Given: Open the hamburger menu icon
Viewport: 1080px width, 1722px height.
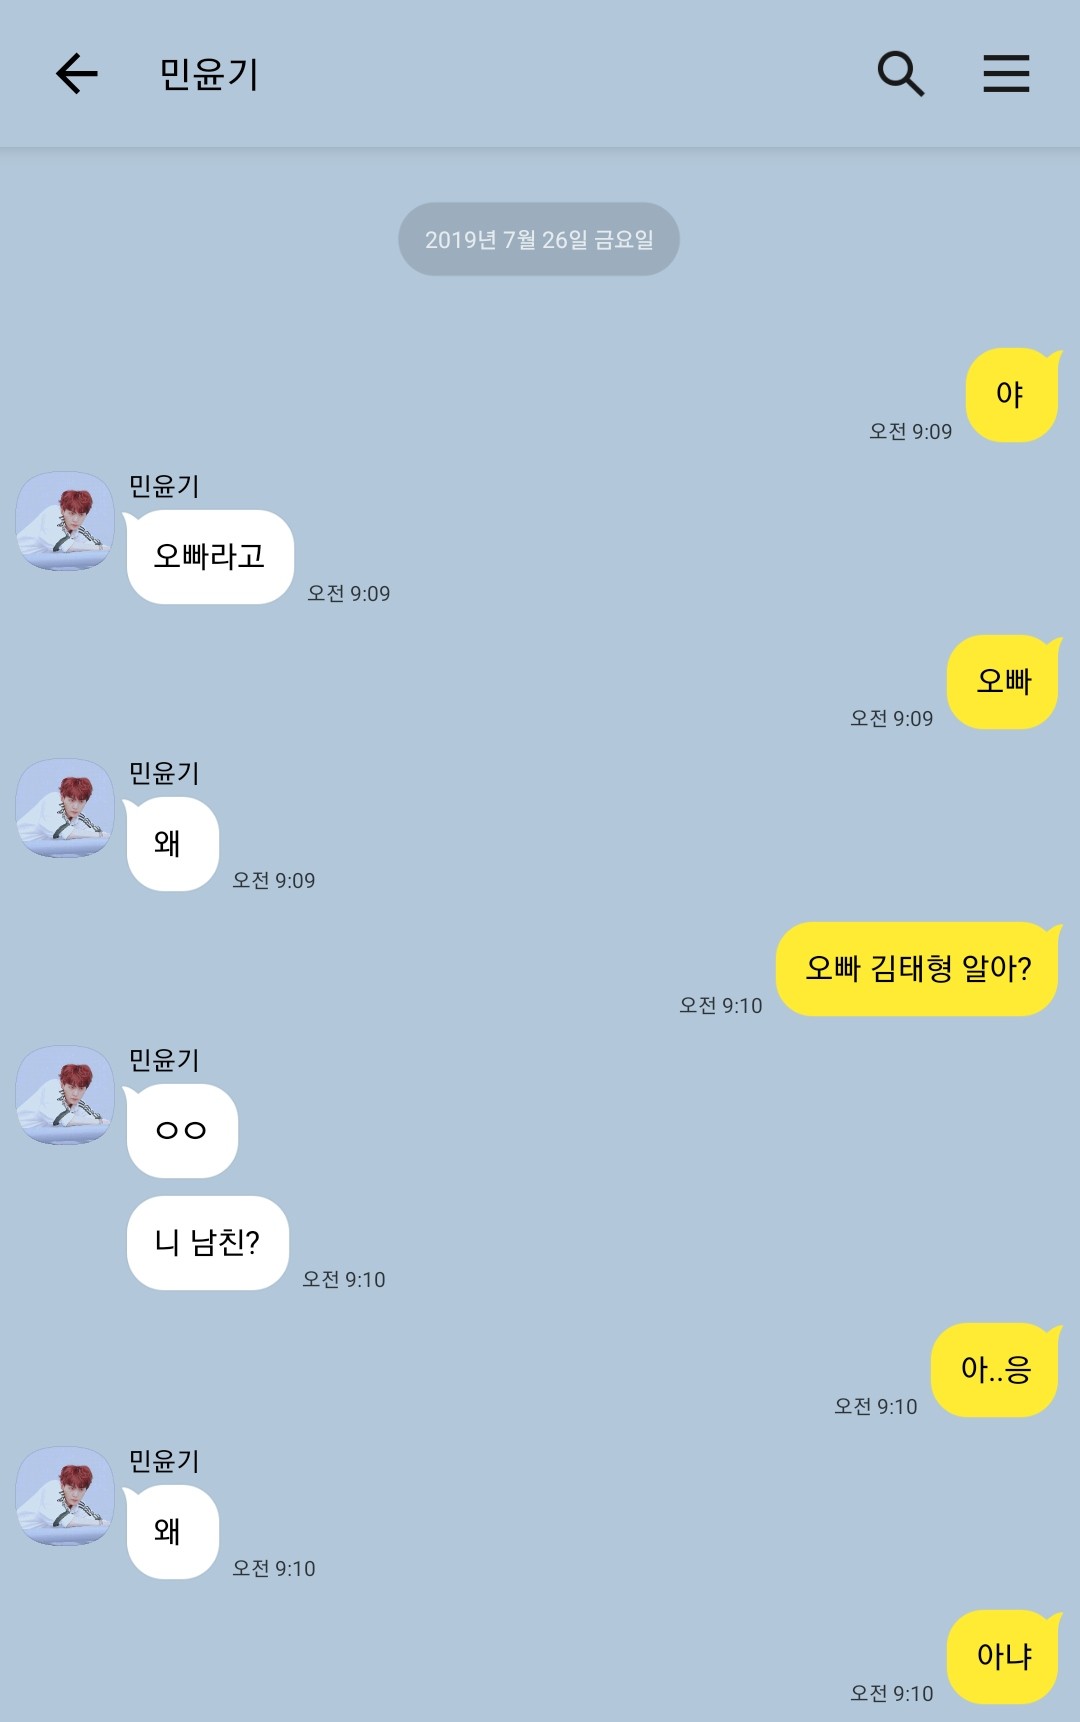Looking at the screenshot, I should [x=1006, y=74].
